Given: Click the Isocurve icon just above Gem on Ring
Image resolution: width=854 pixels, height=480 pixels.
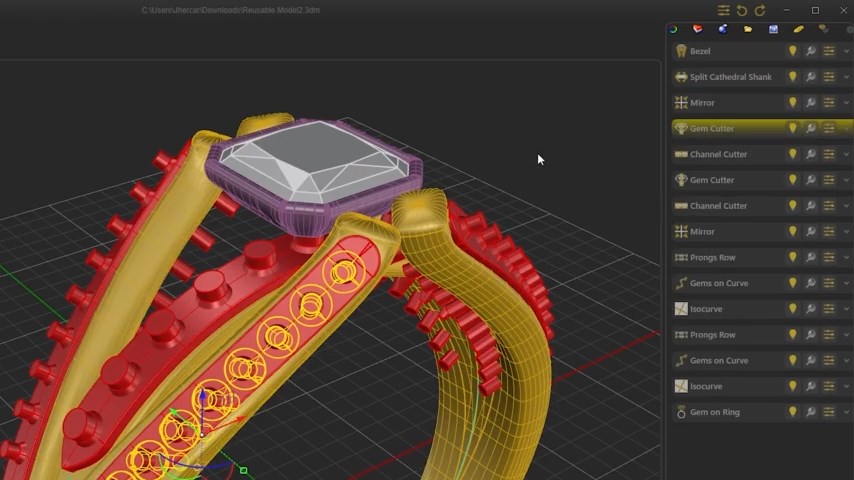Looking at the screenshot, I should tap(681, 386).
